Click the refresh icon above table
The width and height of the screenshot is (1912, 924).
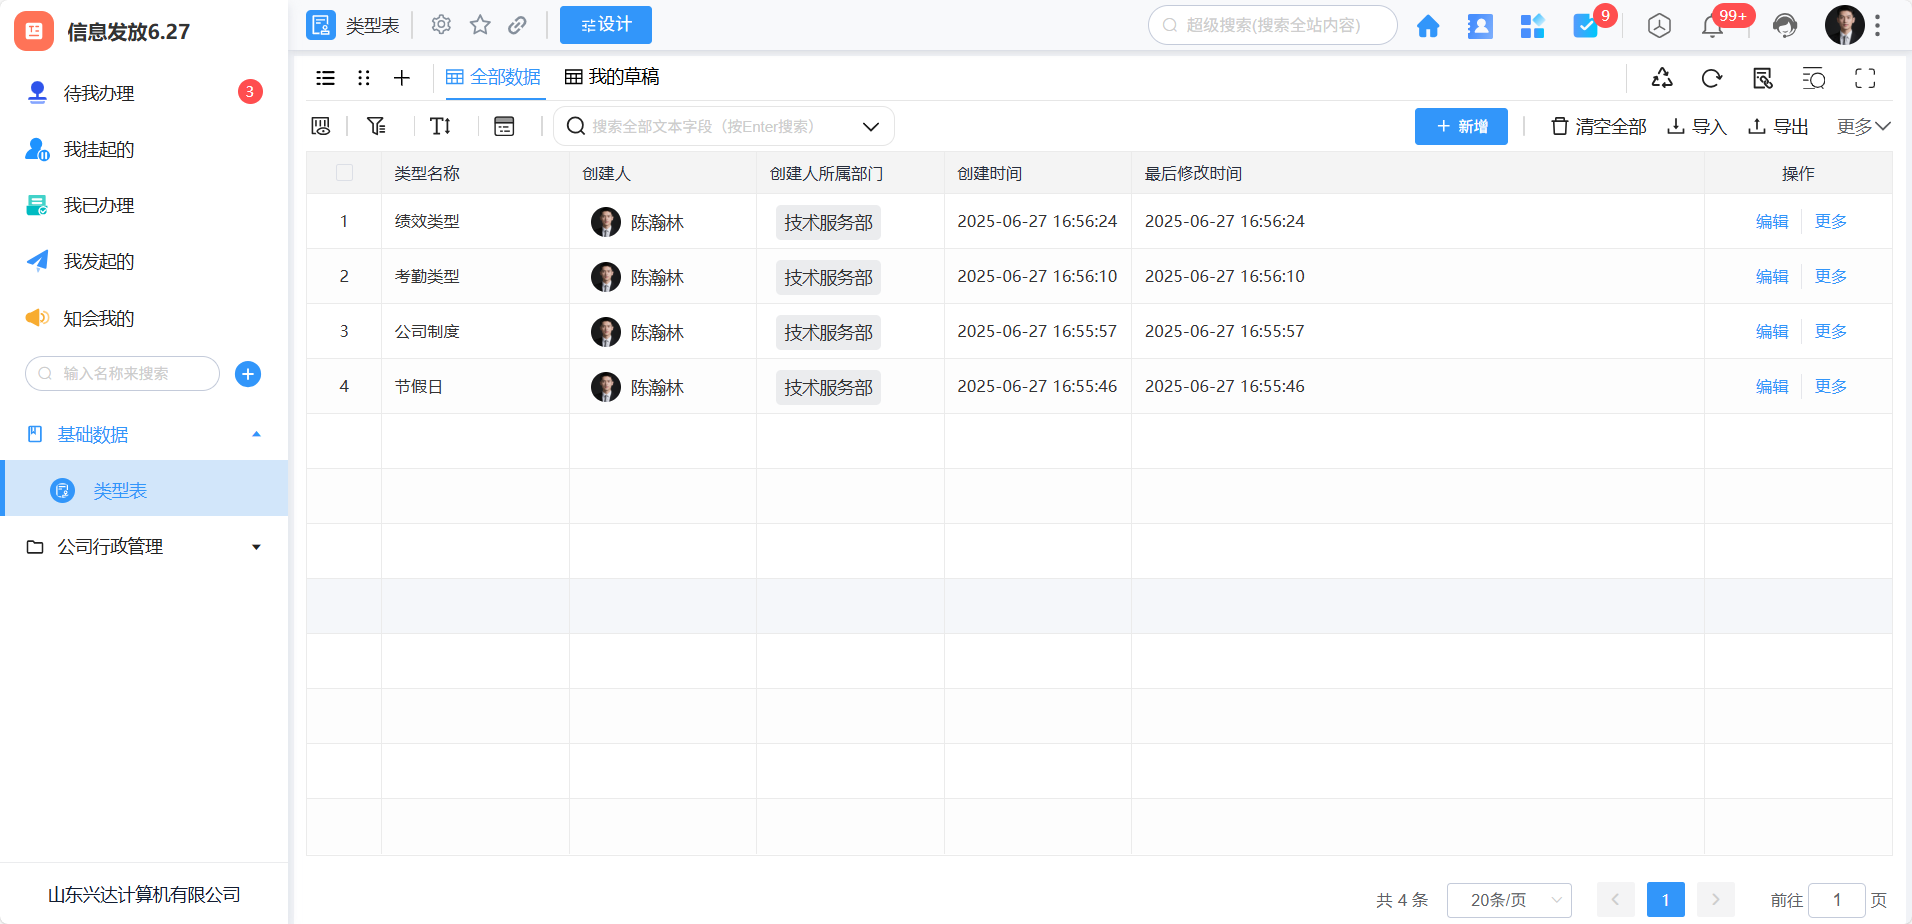pyautogui.click(x=1712, y=78)
